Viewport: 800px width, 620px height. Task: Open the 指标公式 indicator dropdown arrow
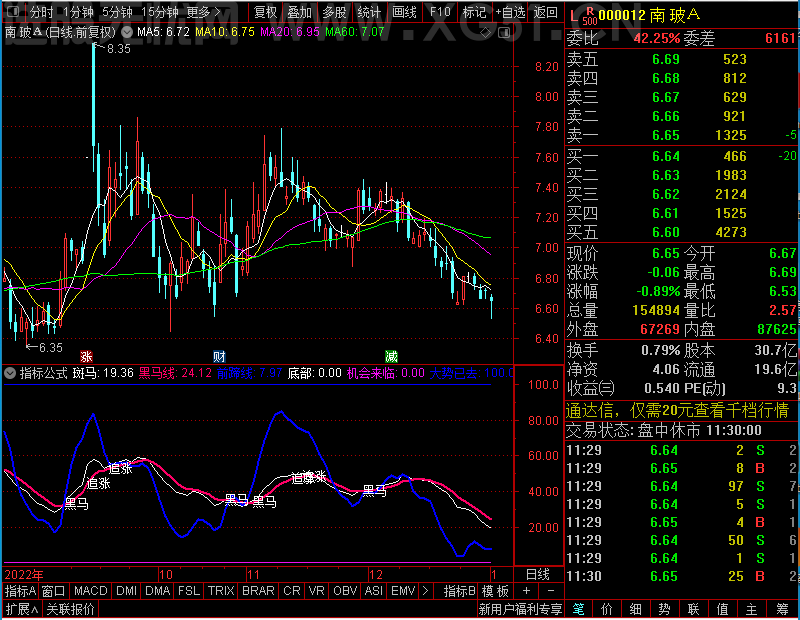pyautogui.click(x=10, y=373)
